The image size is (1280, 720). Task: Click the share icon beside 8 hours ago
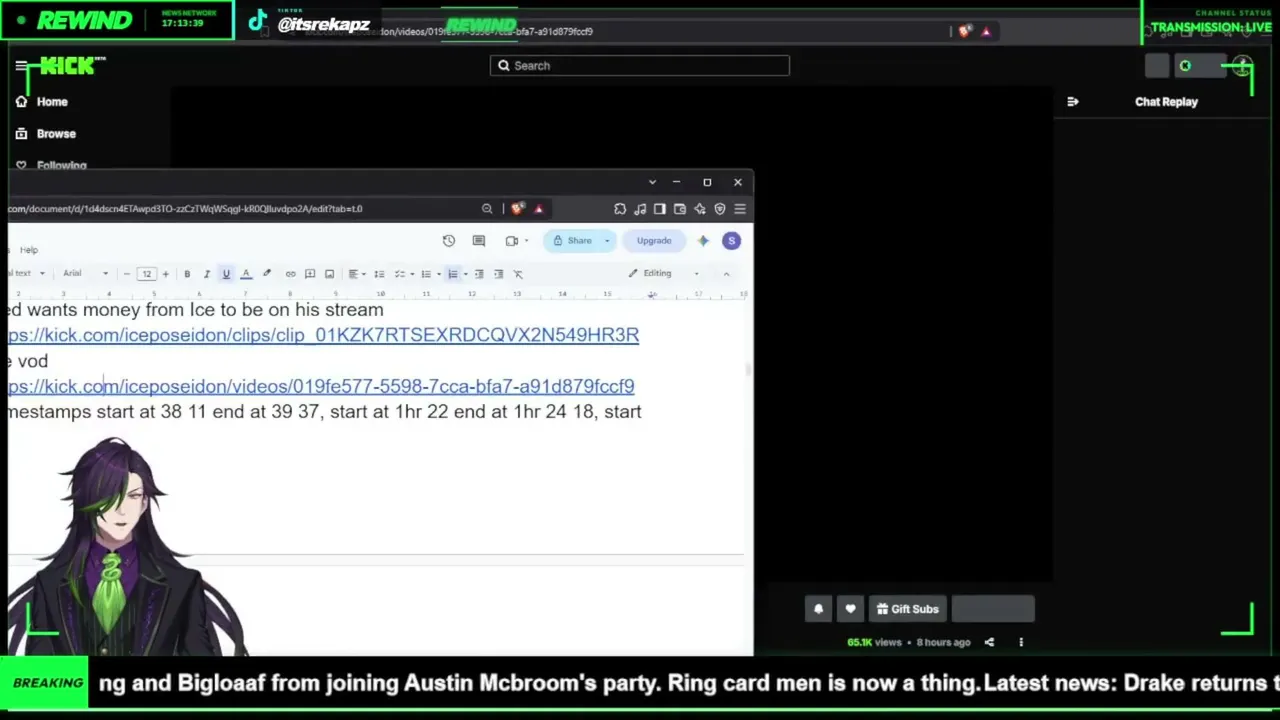989,643
